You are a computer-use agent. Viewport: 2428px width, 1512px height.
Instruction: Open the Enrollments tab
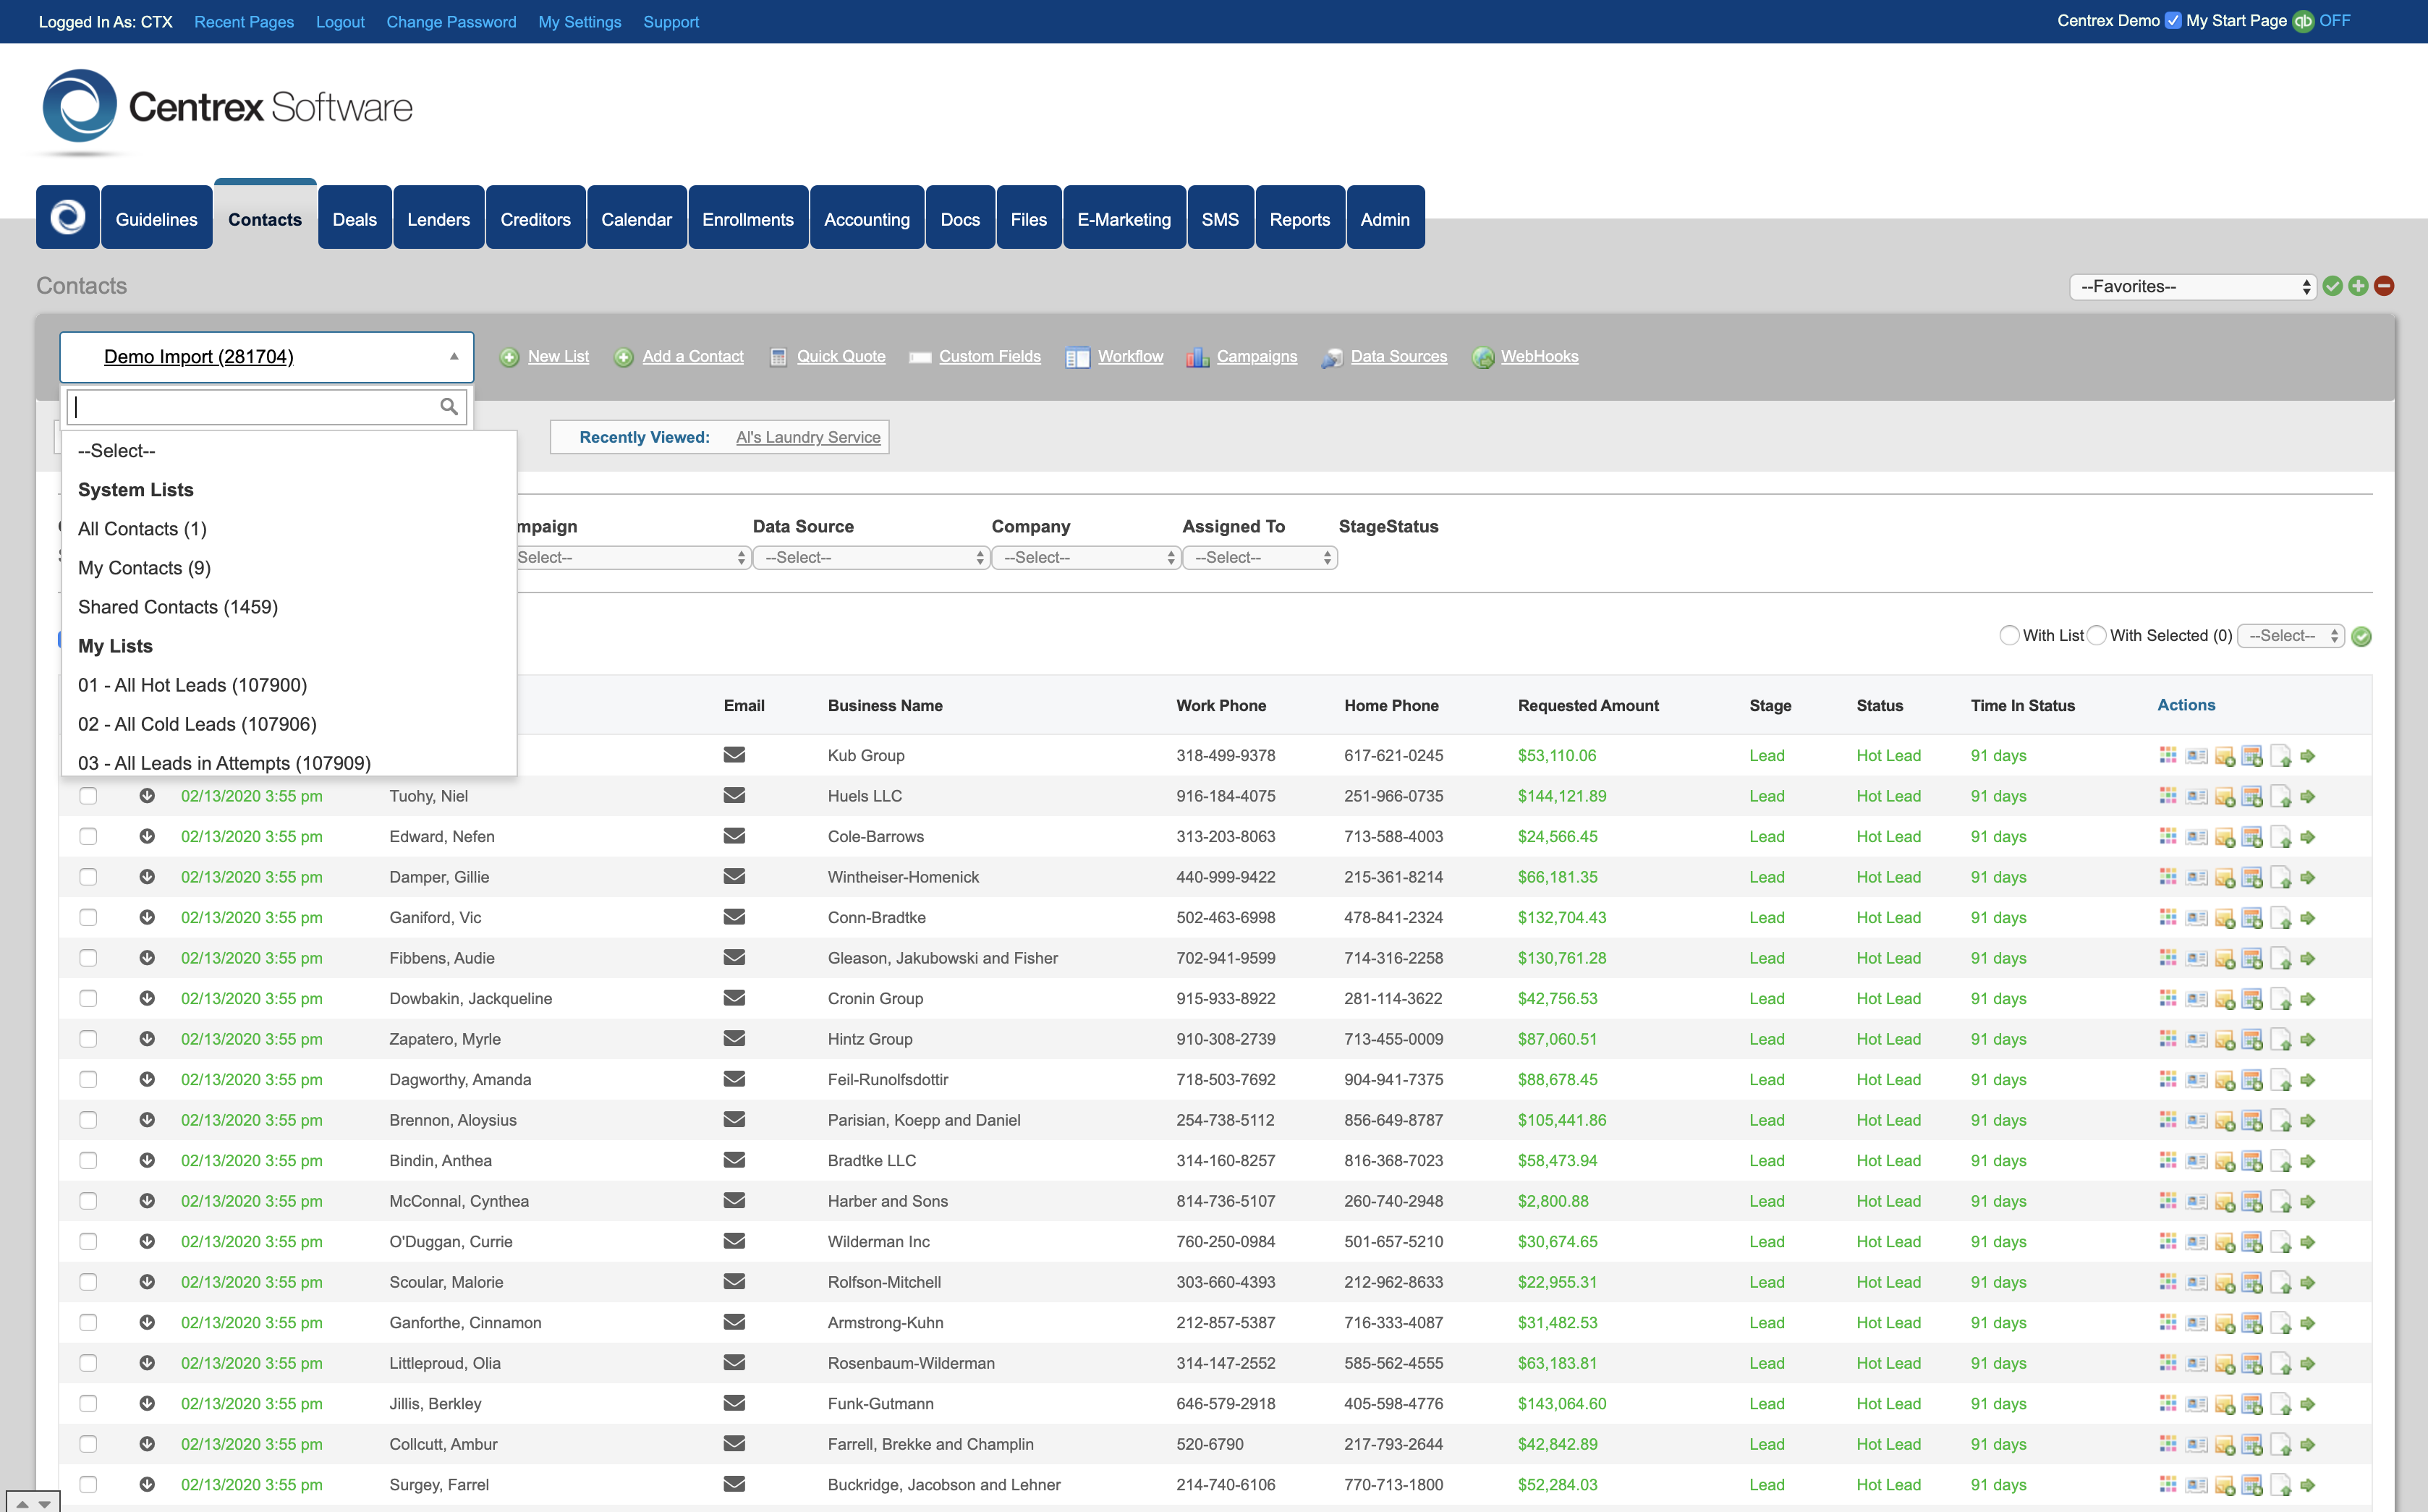748,218
